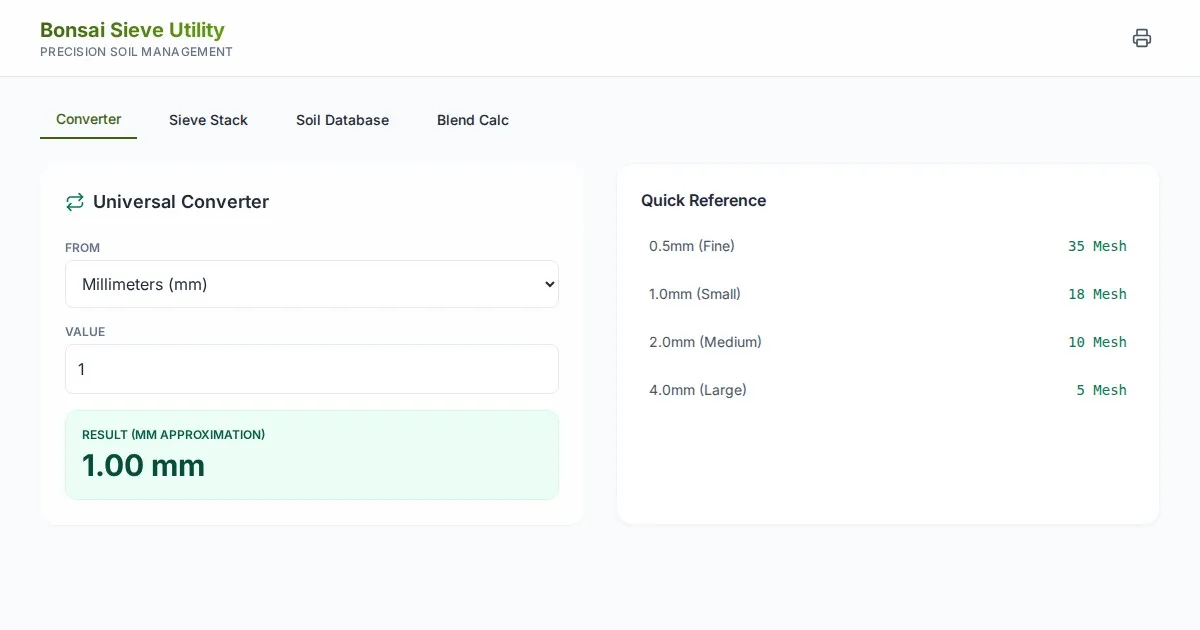Image resolution: width=1200 pixels, height=630 pixels.
Task: Click the Bonsai Sieve Utility title
Action: coord(132,30)
